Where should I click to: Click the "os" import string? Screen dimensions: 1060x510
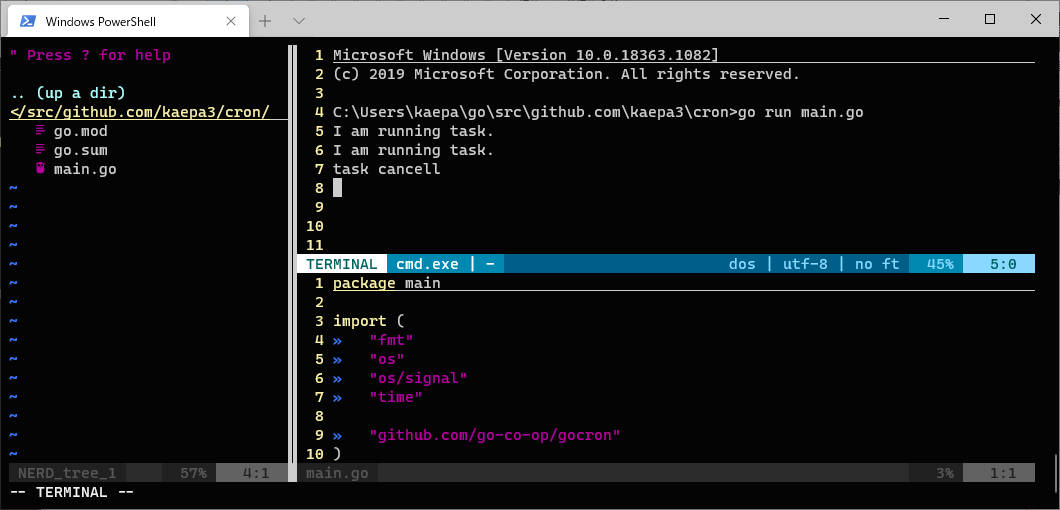387,359
